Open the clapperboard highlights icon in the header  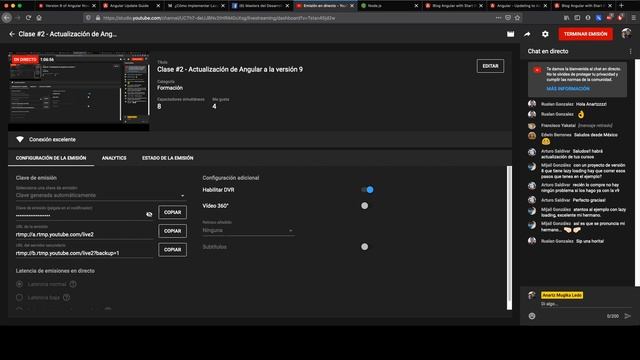coord(510,34)
